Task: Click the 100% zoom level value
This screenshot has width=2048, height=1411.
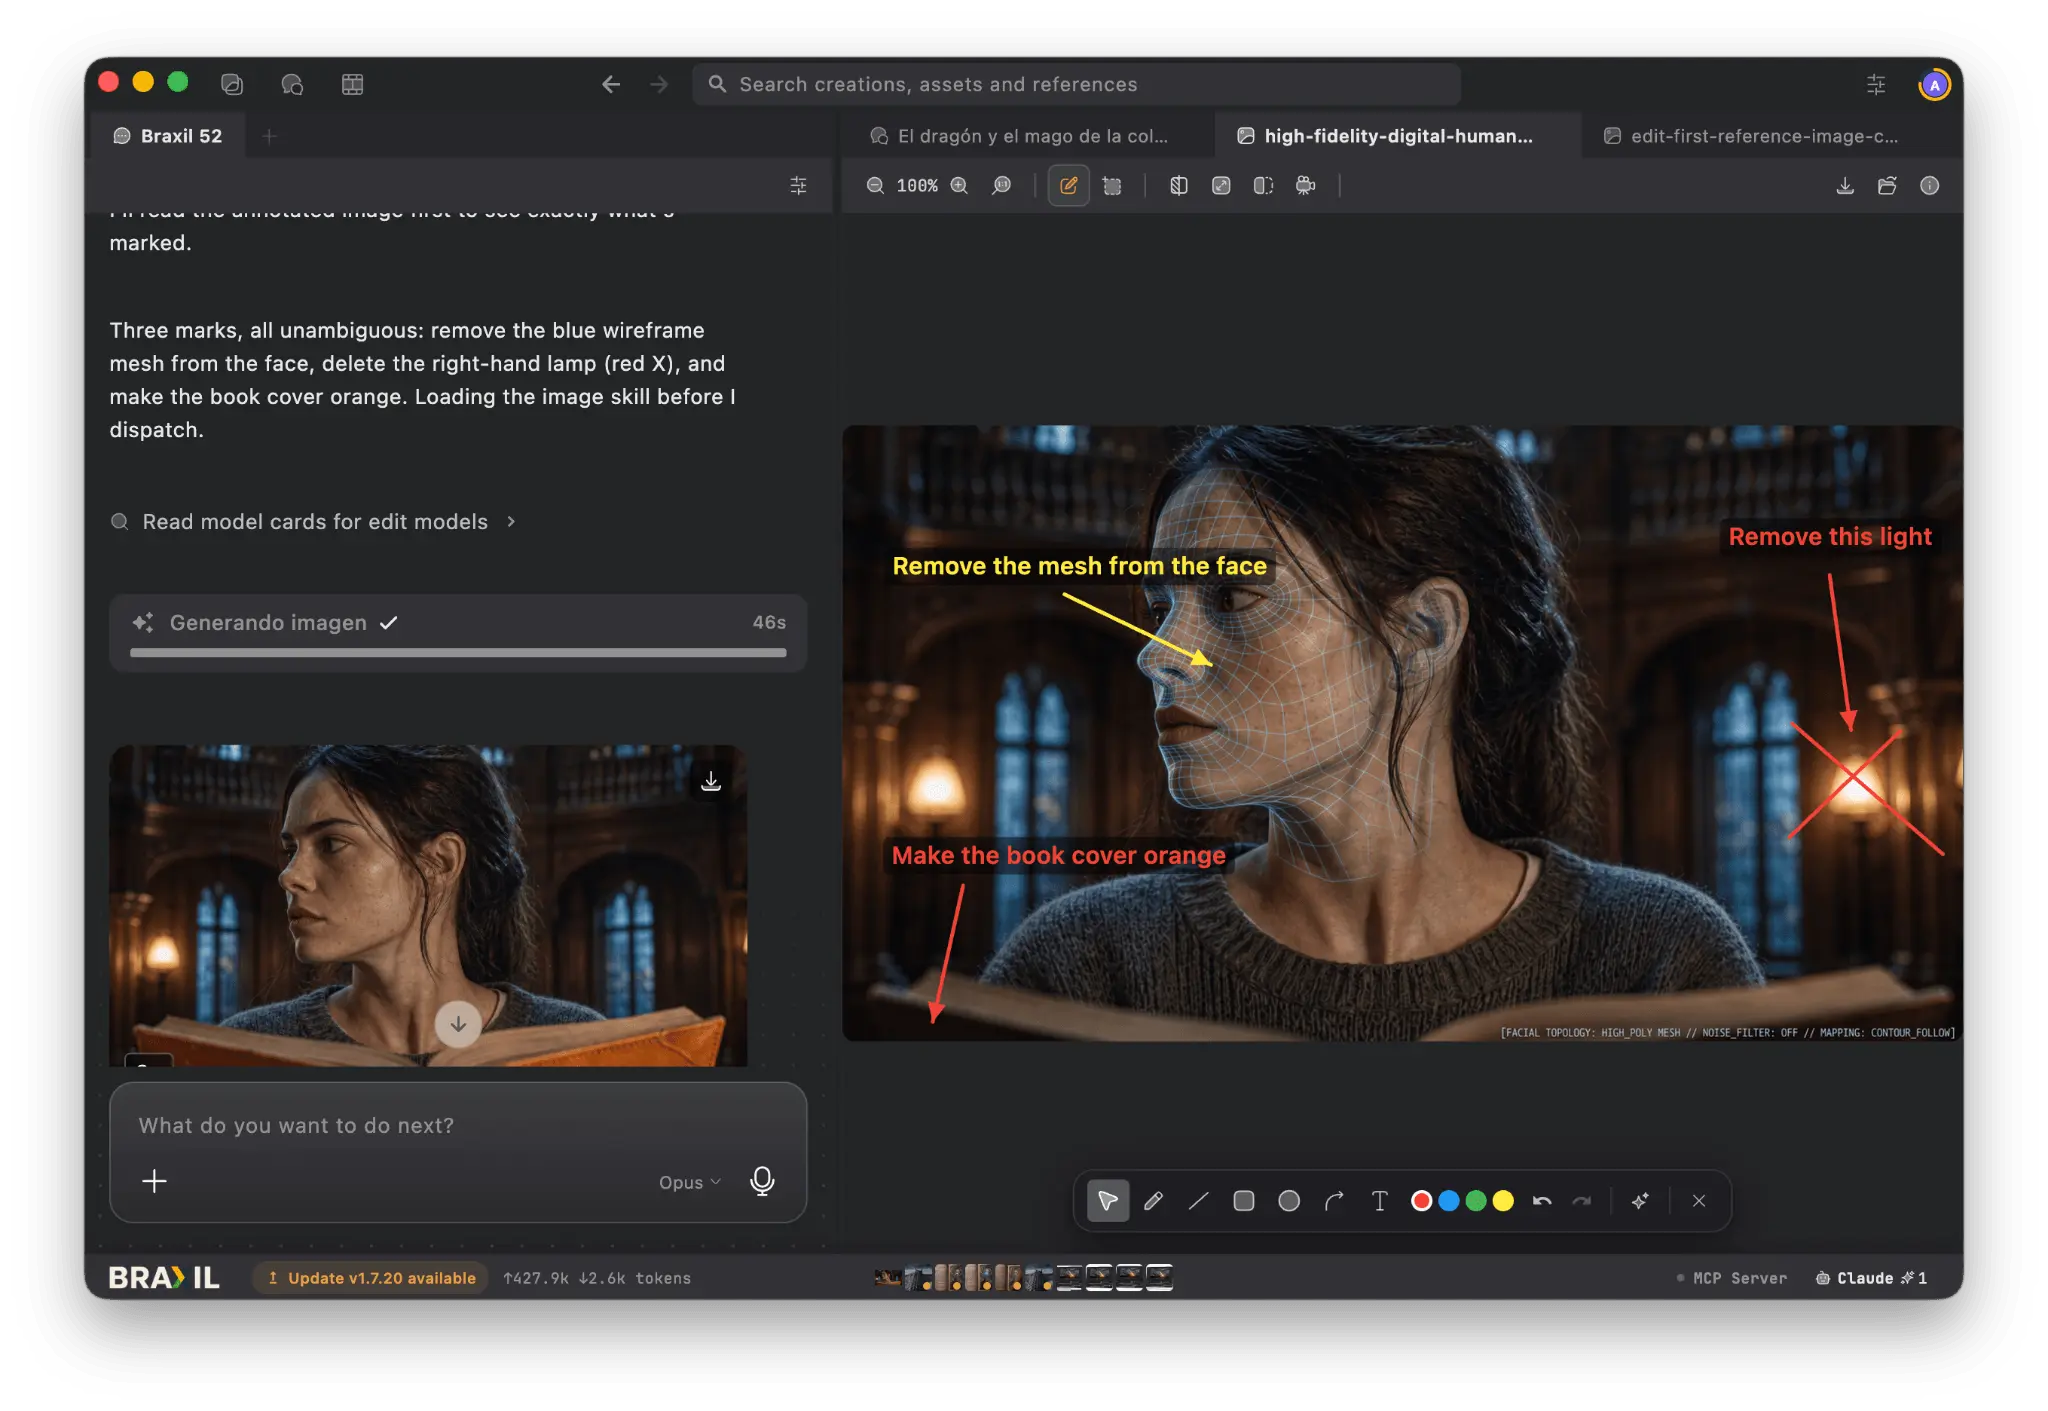Action: point(917,186)
